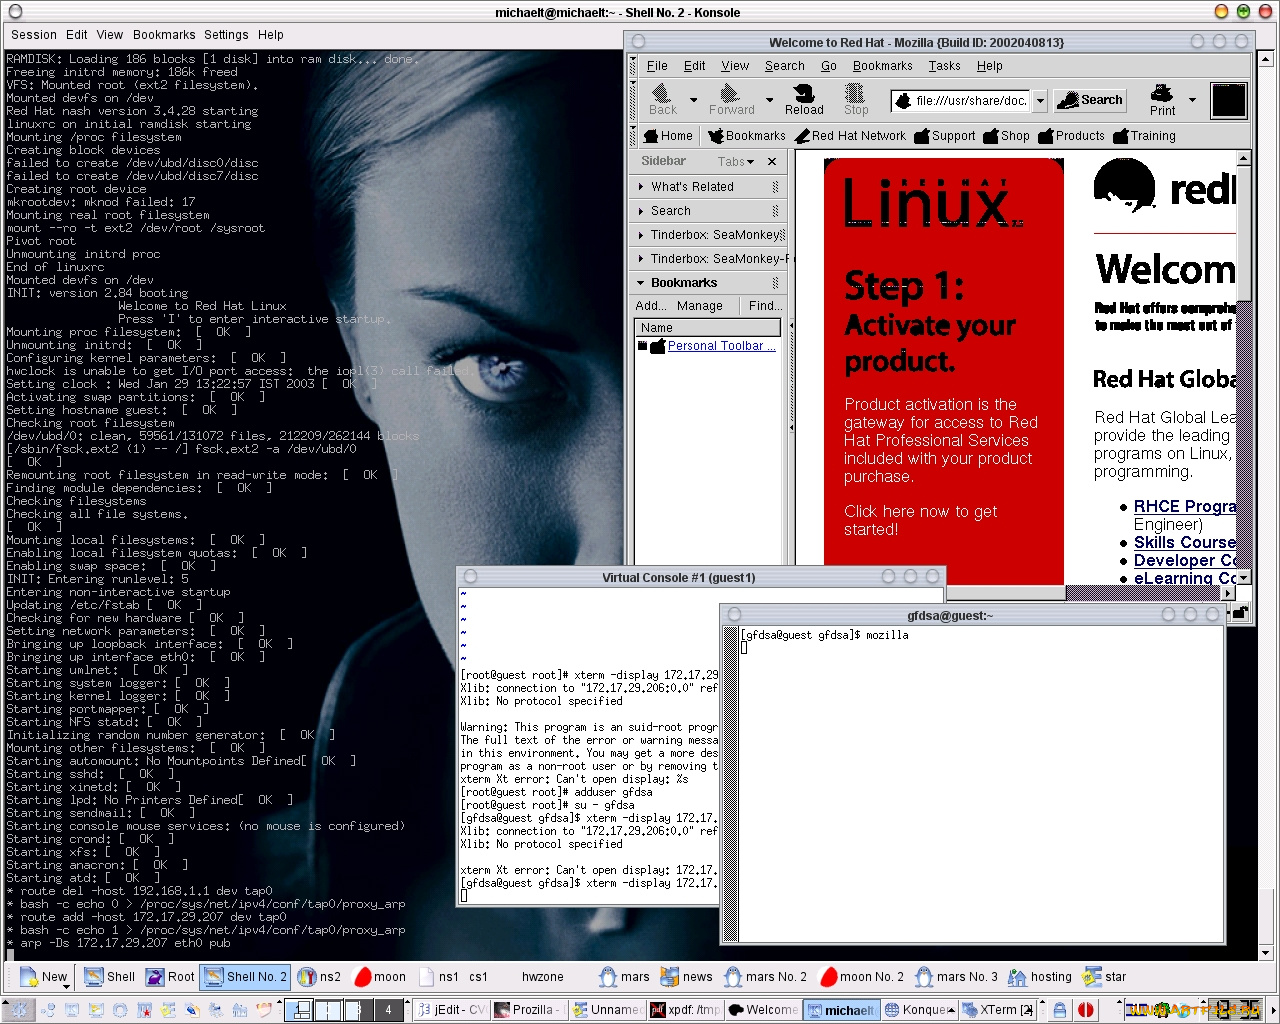The width and height of the screenshot is (1280, 1024).
Task: Click the New session icon in Konsole
Action: coord(44,976)
